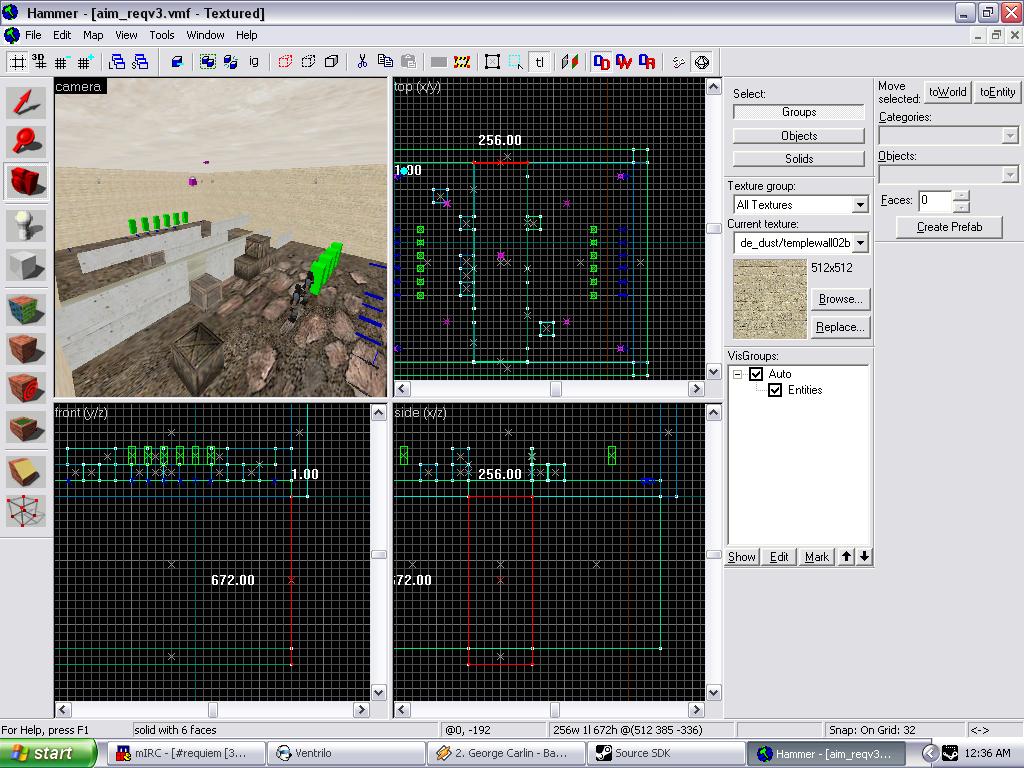Uncheck the Auto visgroup checkbox

(x=756, y=374)
